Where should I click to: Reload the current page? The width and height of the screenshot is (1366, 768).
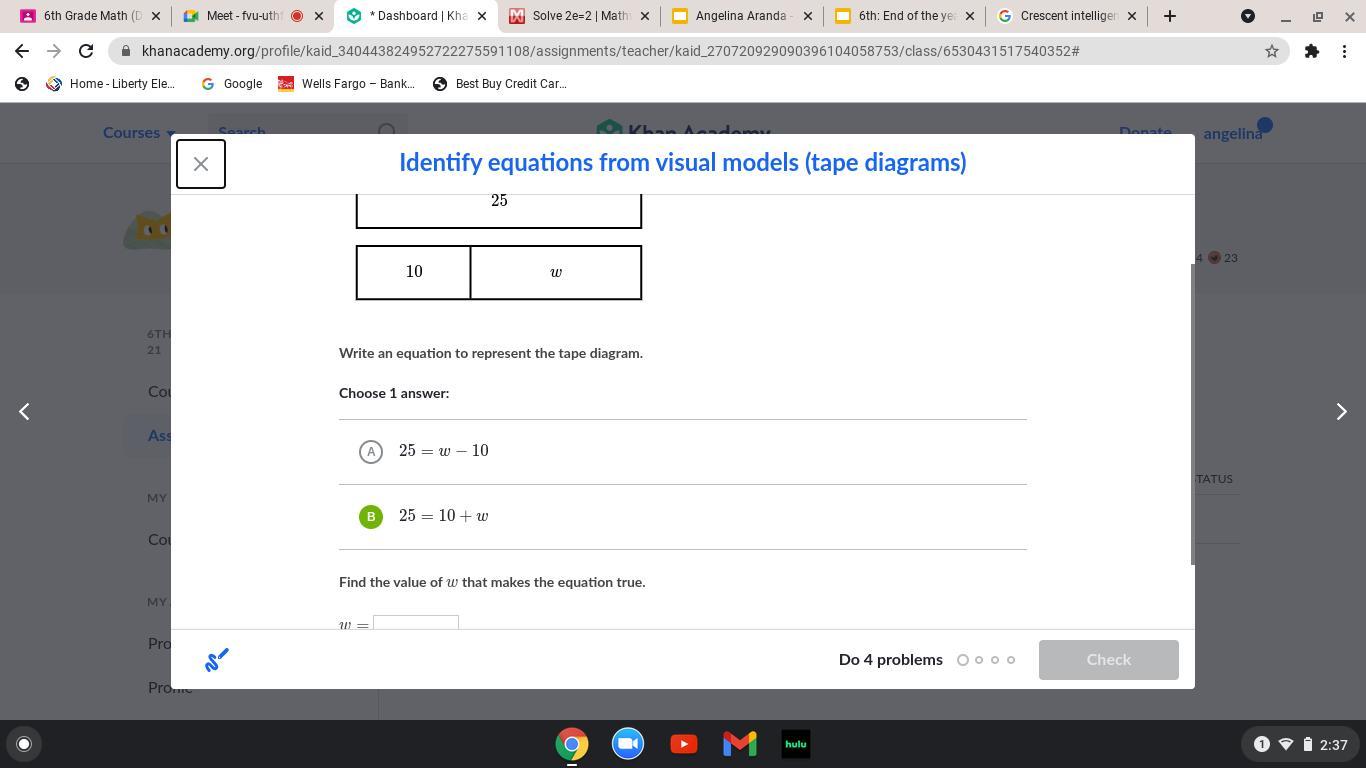86,51
